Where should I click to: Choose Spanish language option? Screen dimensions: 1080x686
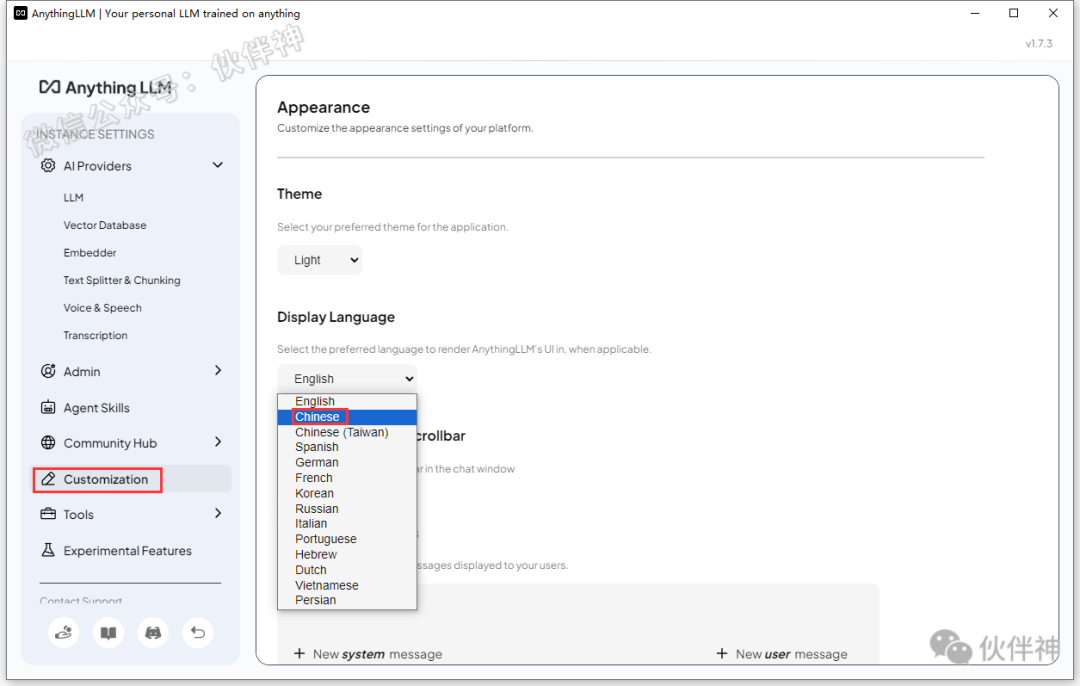tap(347, 447)
